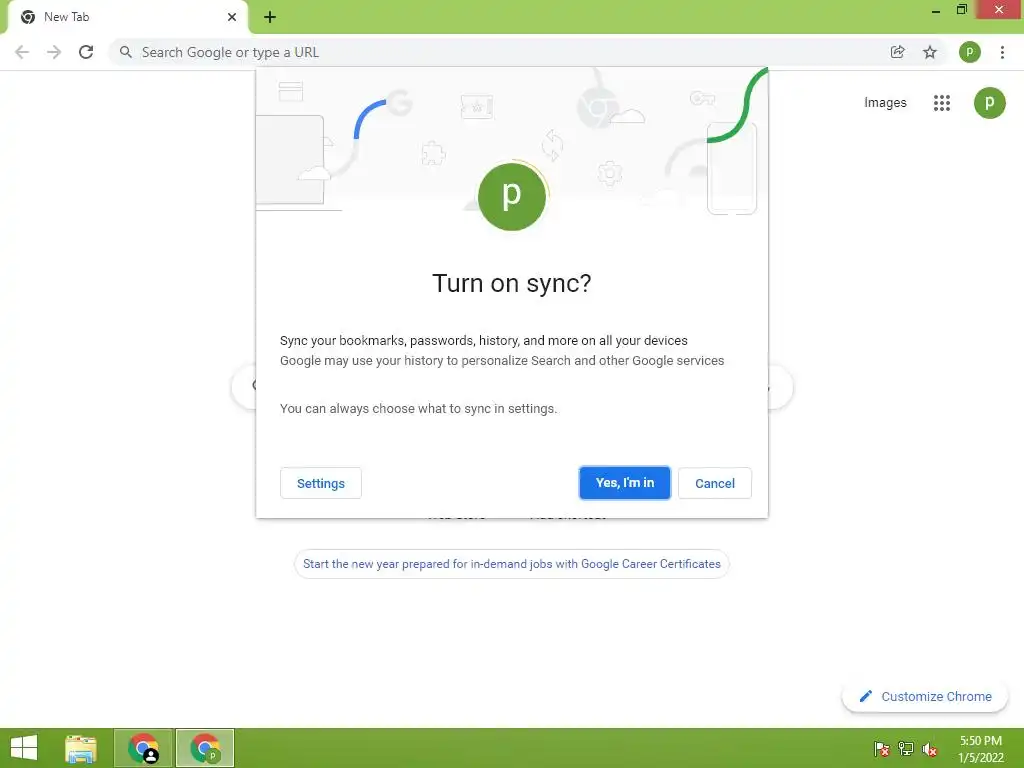Click the Google account avatar on the page
1024x768 pixels.
point(989,103)
